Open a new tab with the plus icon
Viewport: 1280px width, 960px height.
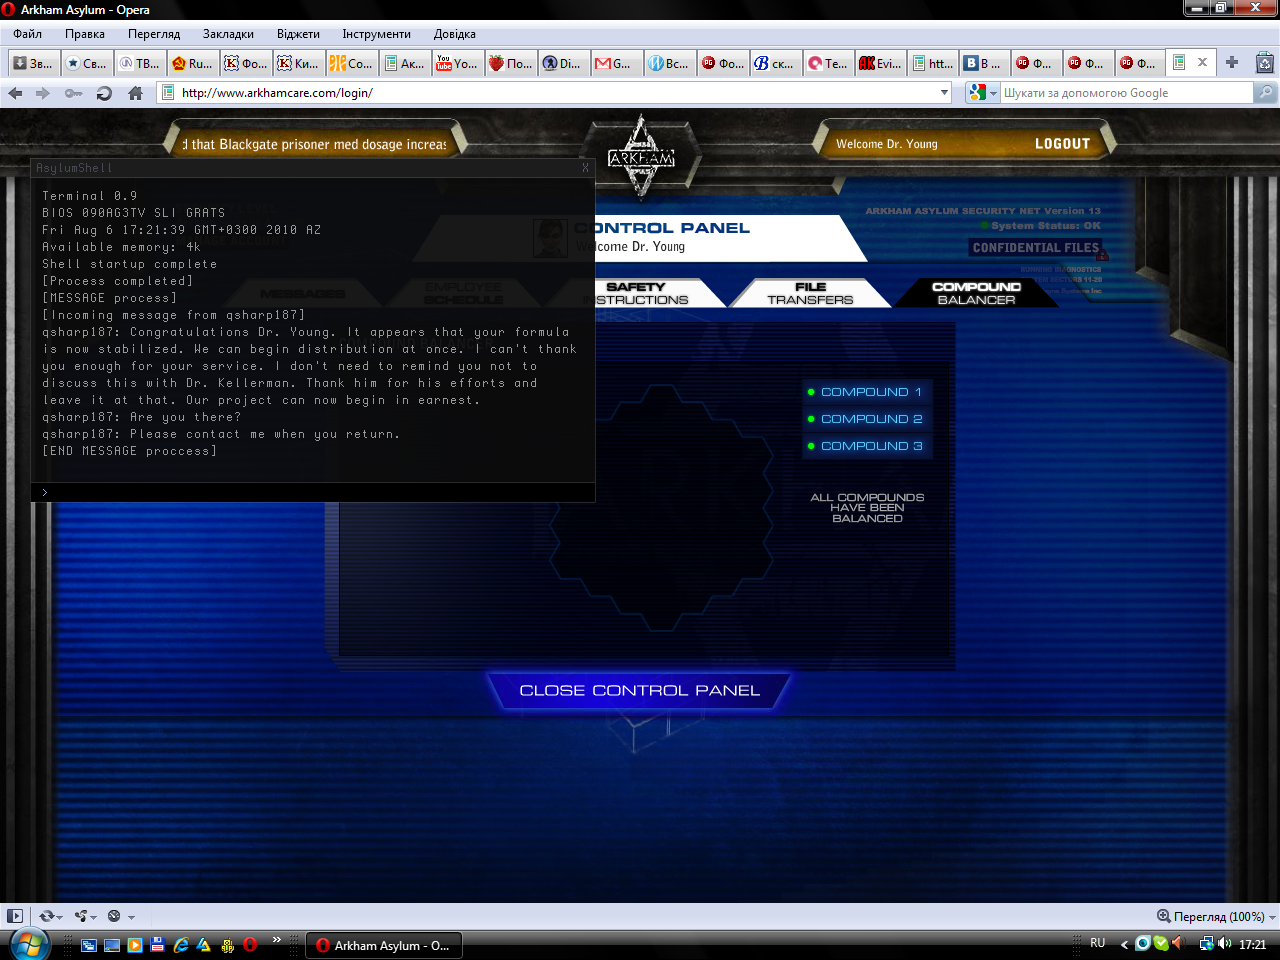coord(1232,62)
